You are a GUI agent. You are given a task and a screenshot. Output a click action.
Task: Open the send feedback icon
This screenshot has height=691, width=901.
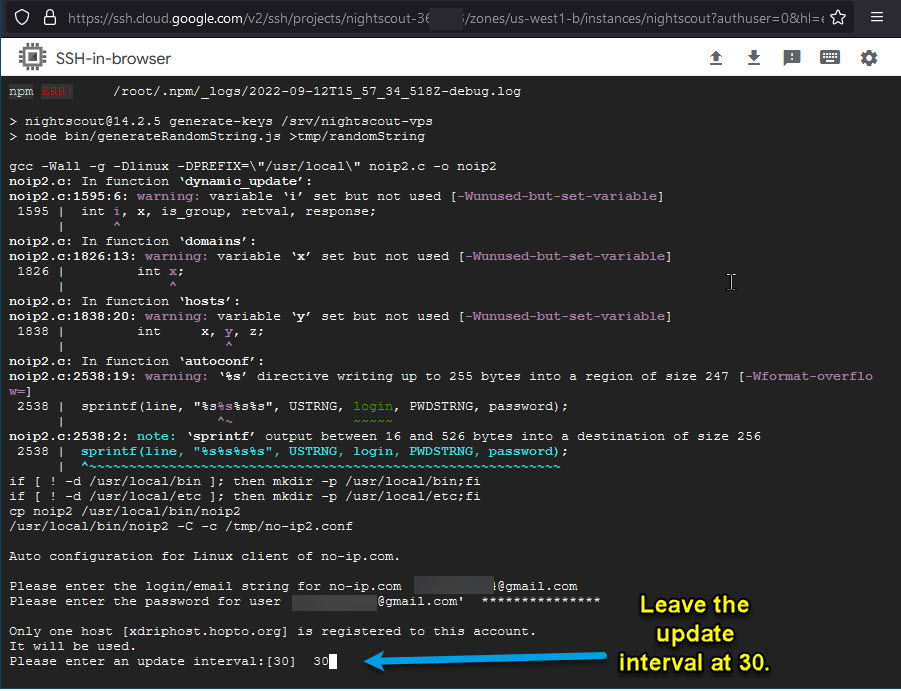pos(792,58)
